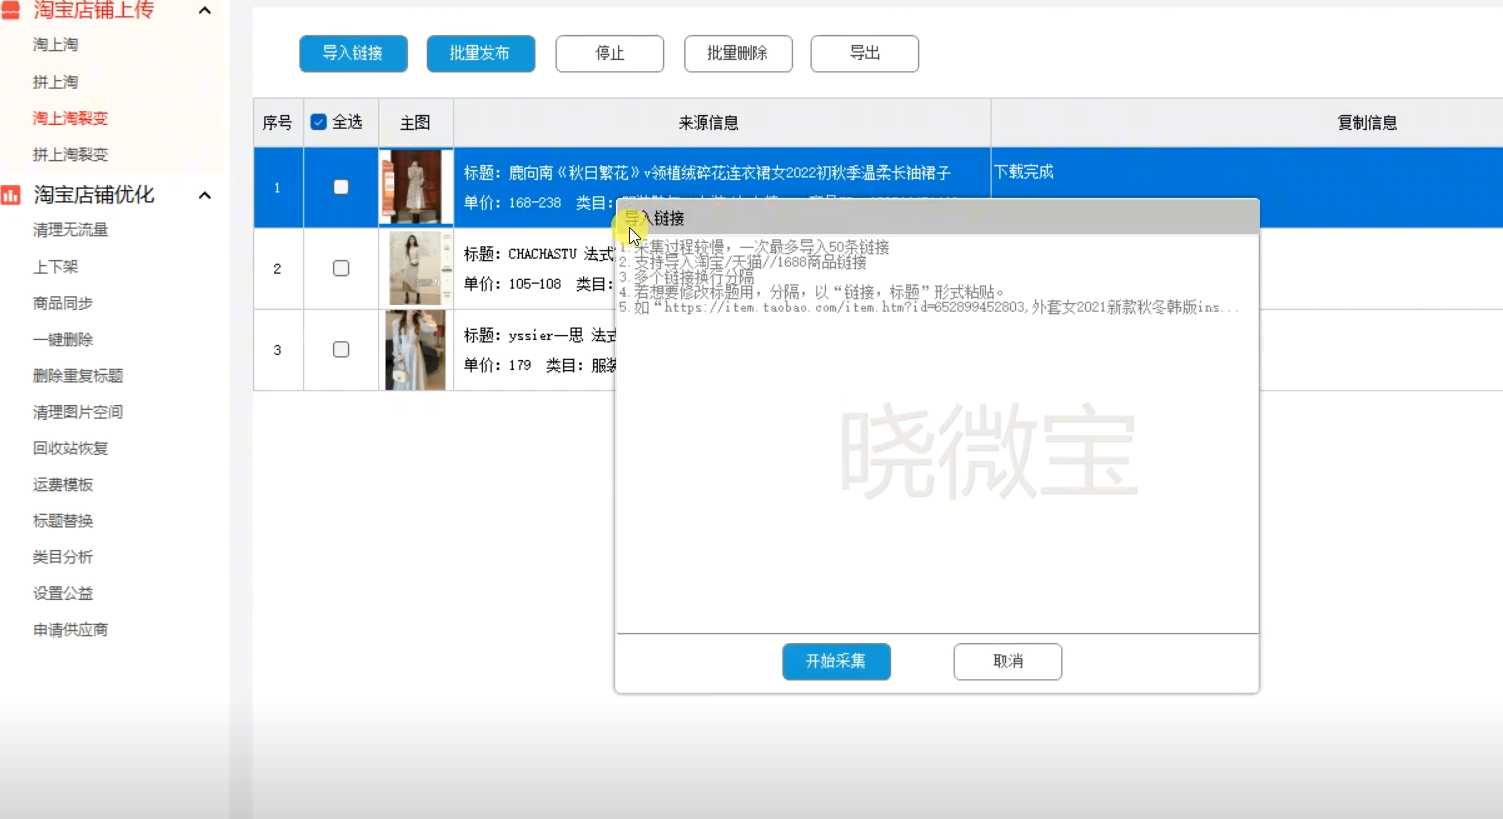Open 运费模板 option
This screenshot has width=1503, height=819.
click(62, 485)
